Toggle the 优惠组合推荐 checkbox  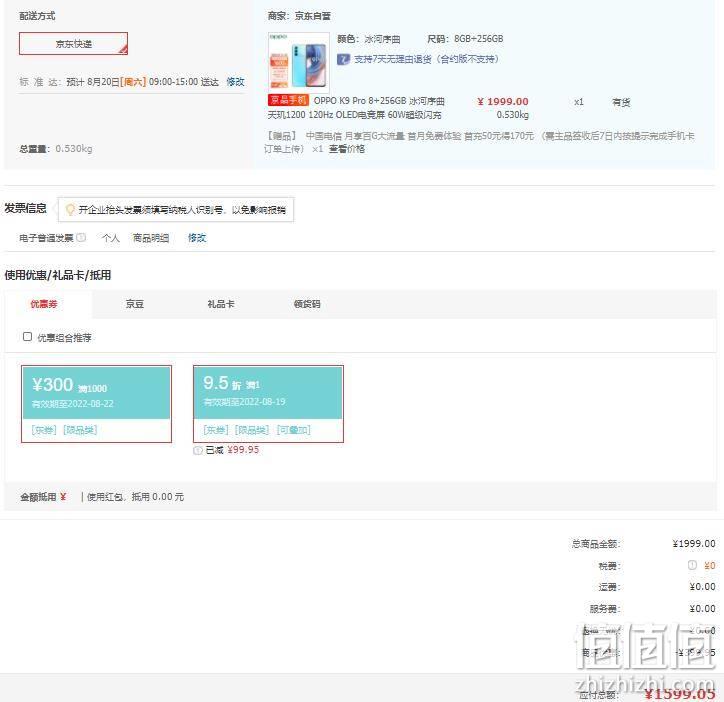pyautogui.click(x=27, y=337)
